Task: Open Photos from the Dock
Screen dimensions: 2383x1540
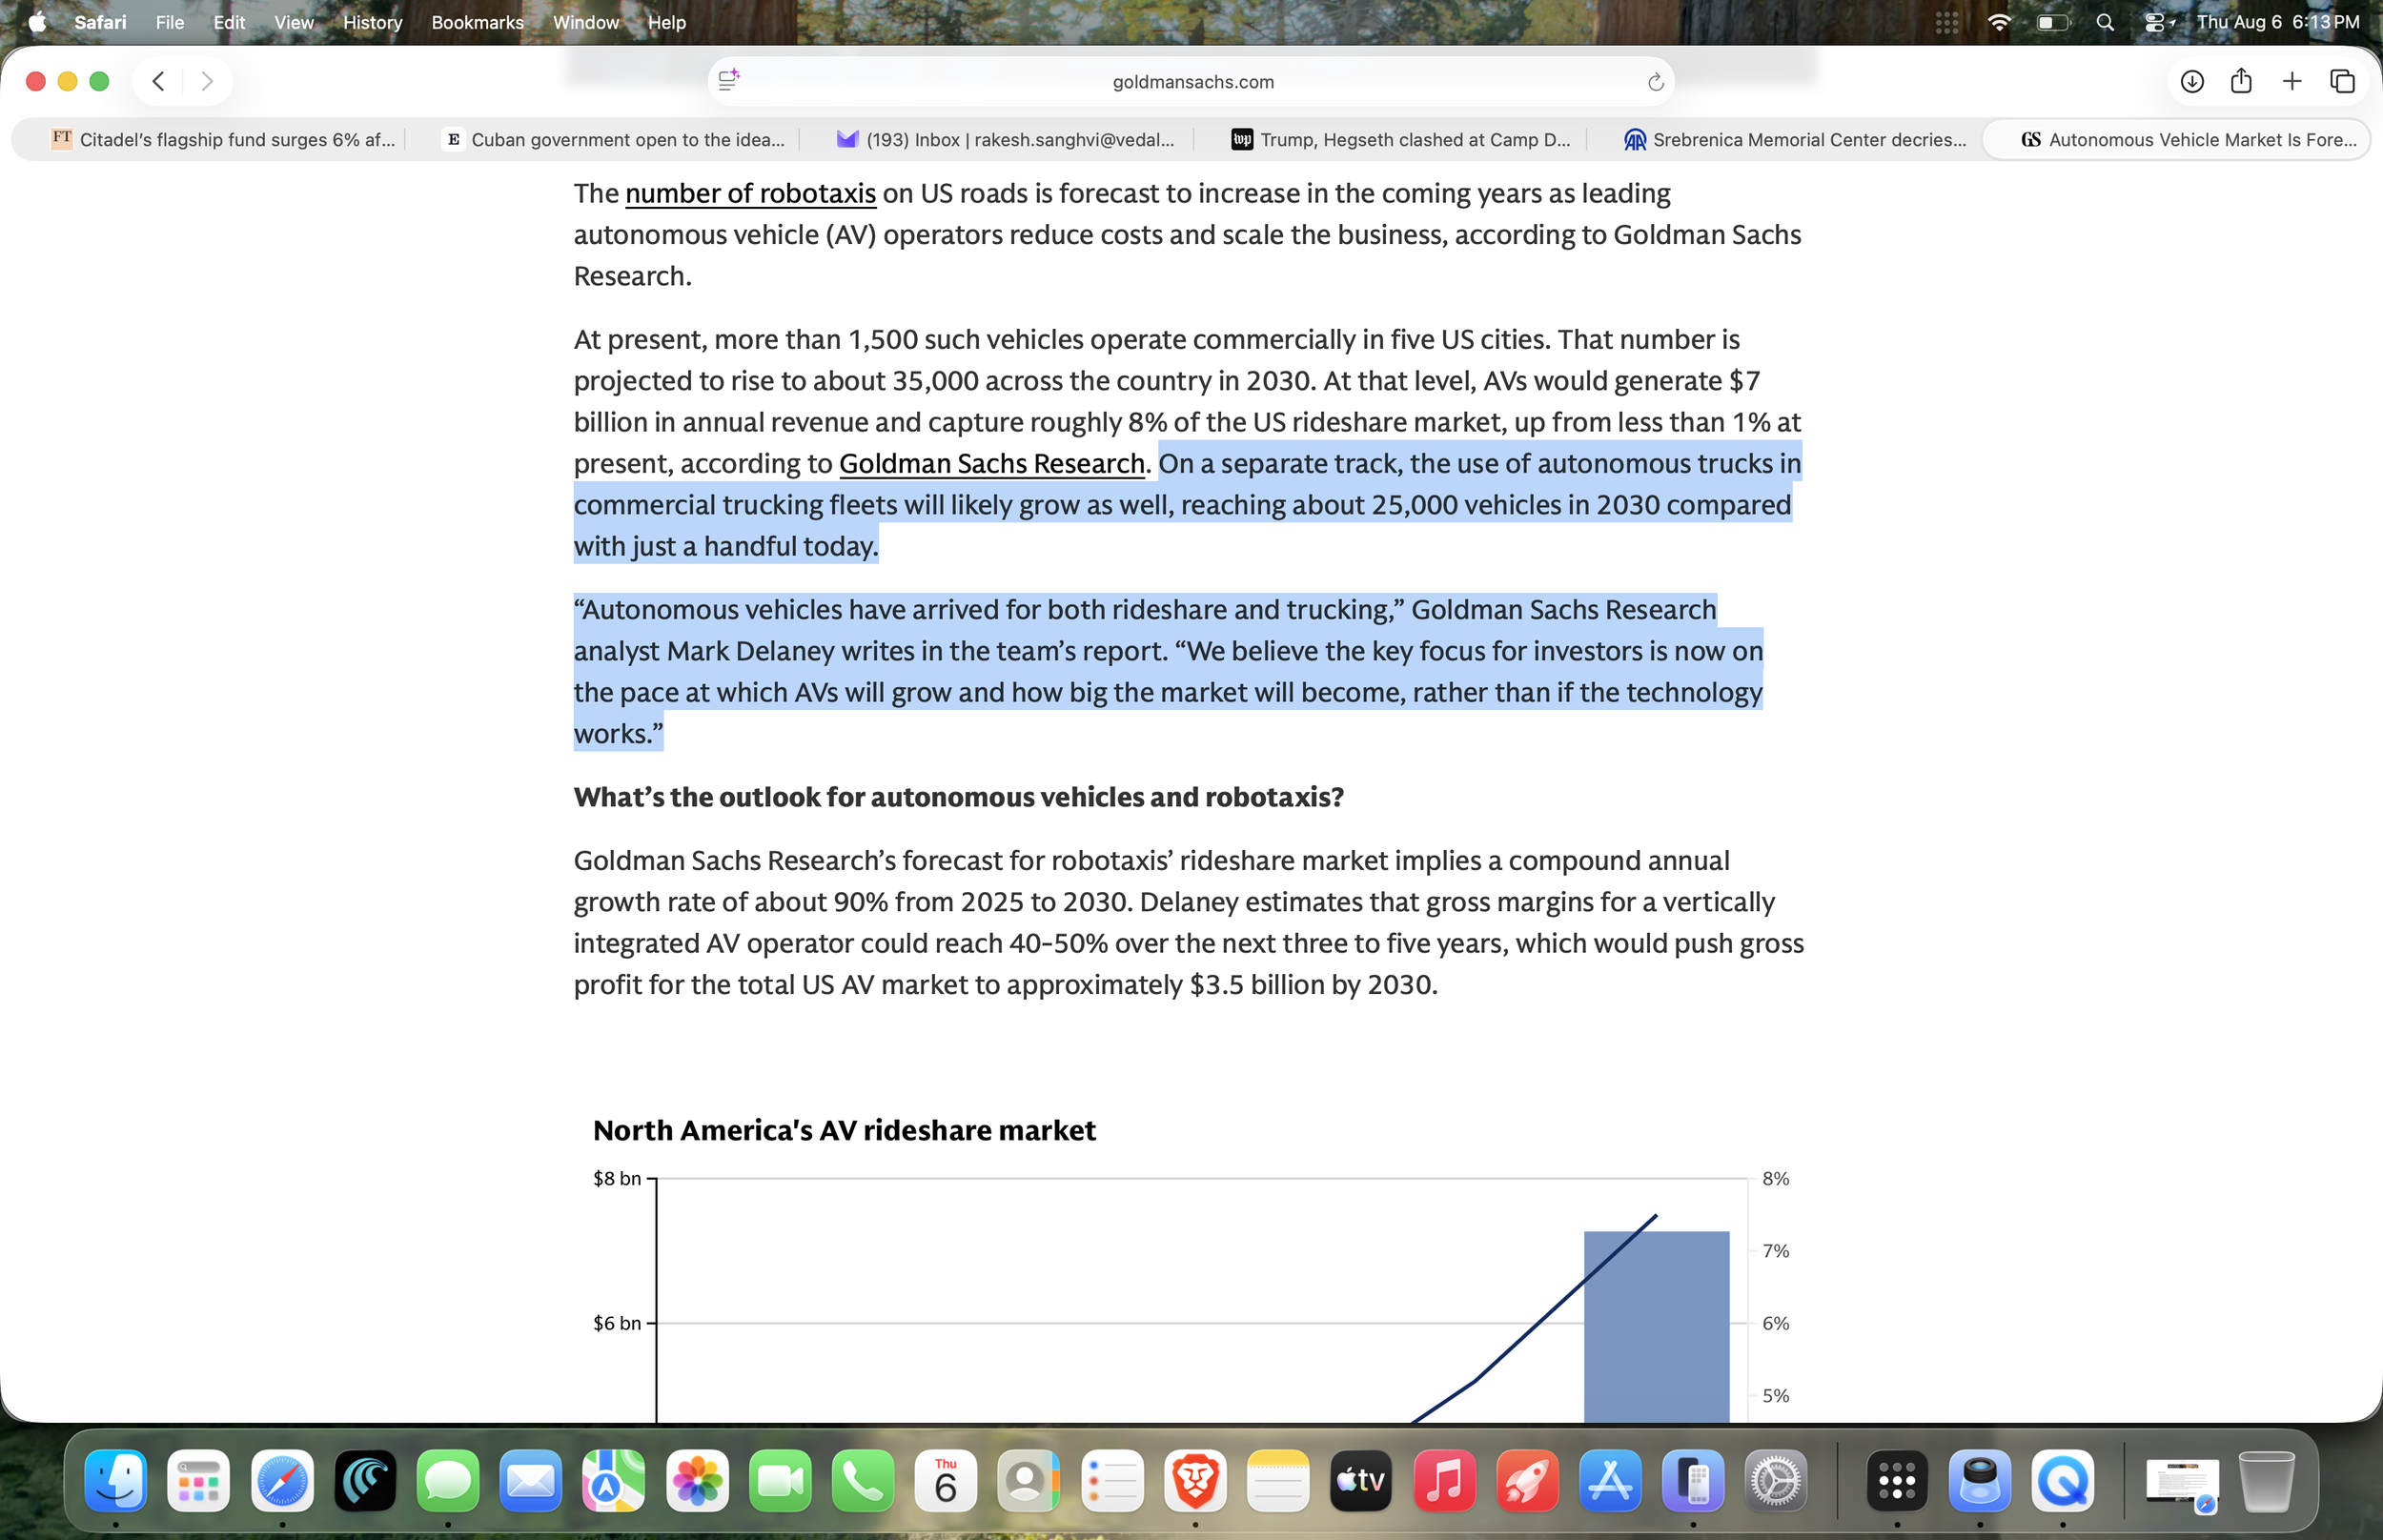Action: pyautogui.click(x=696, y=1480)
